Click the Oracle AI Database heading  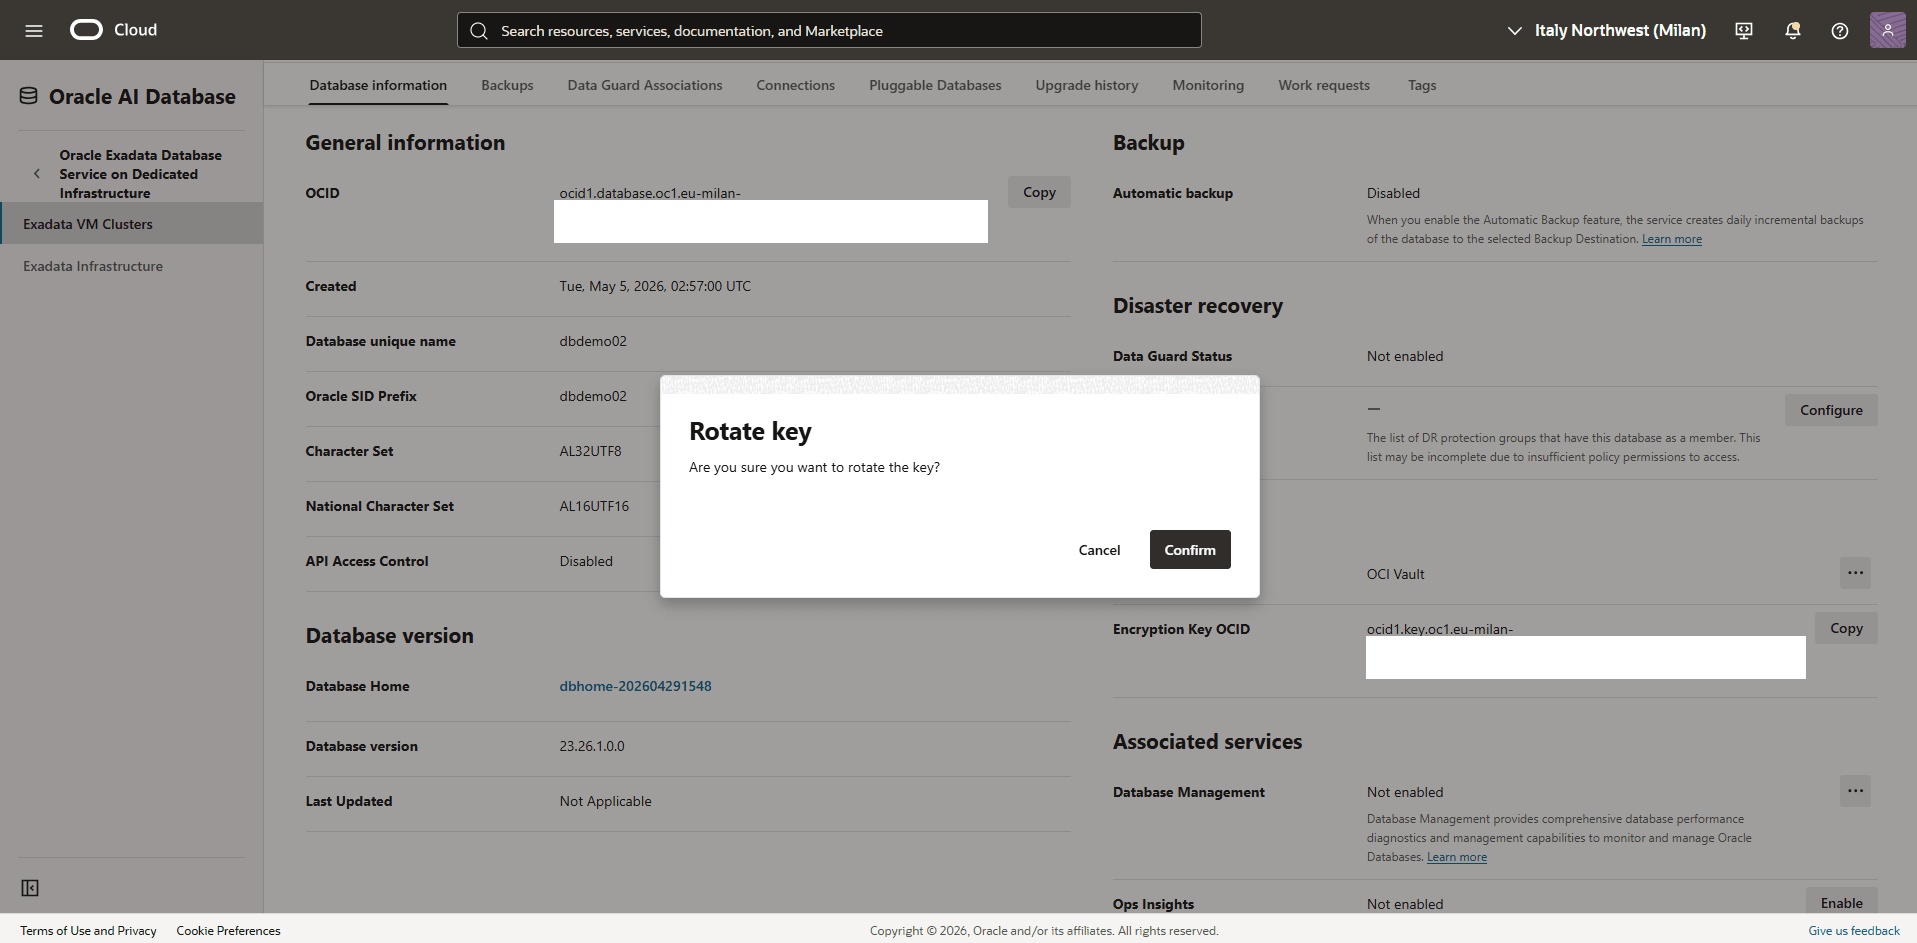(x=142, y=96)
